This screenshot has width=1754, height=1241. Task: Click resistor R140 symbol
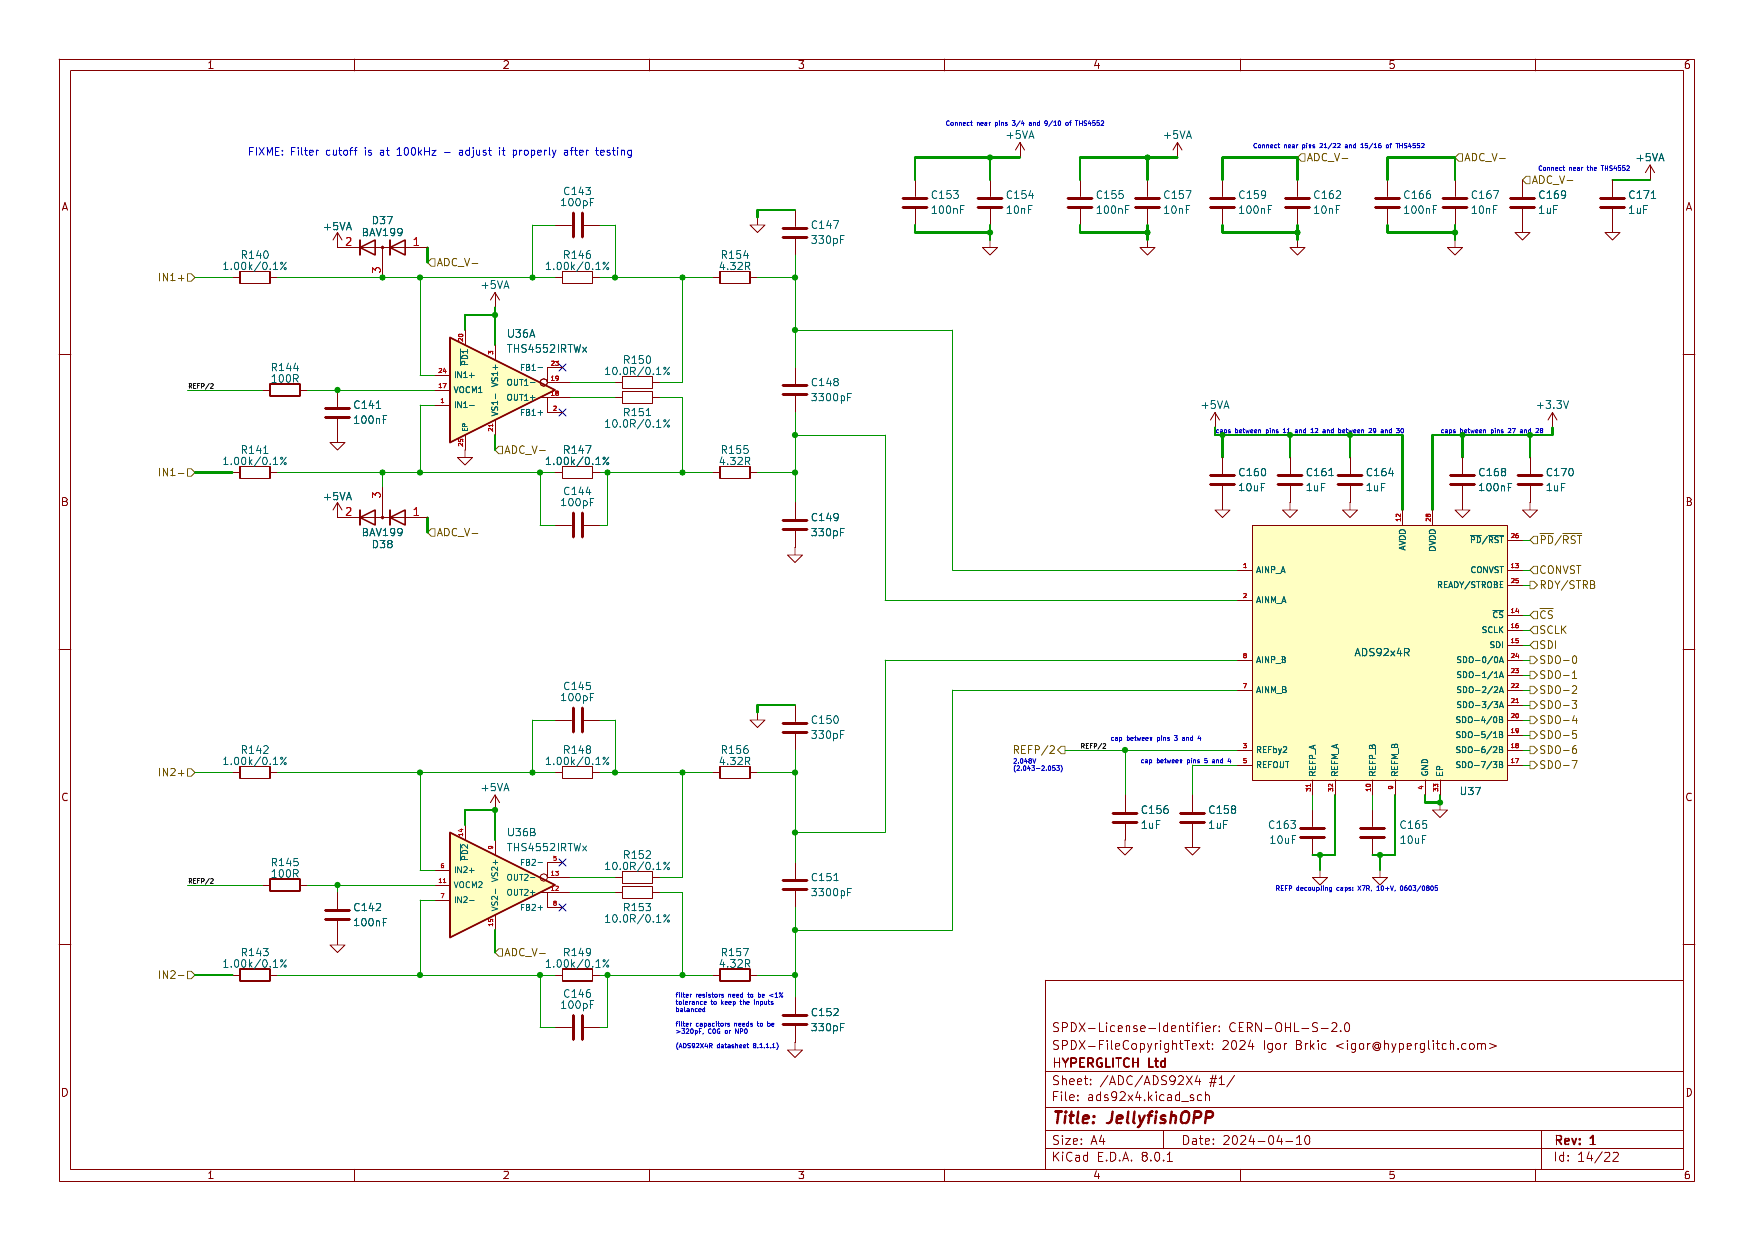pos(255,277)
